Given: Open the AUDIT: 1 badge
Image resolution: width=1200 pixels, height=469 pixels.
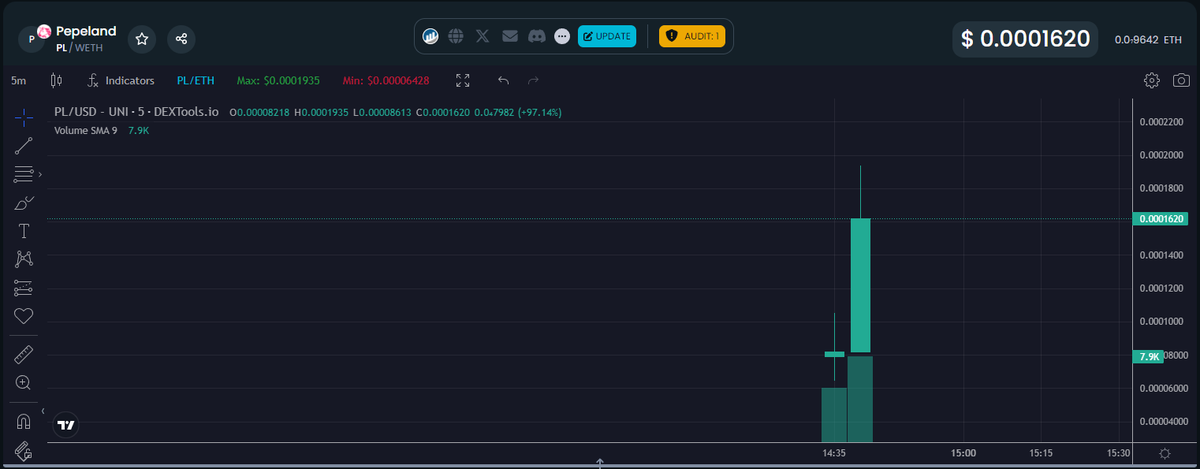Looking at the screenshot, I should (692, 36).
